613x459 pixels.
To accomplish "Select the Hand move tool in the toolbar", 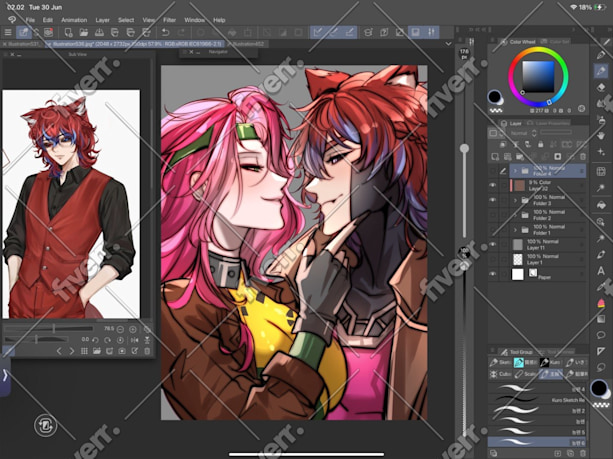I will pos(601,136).
